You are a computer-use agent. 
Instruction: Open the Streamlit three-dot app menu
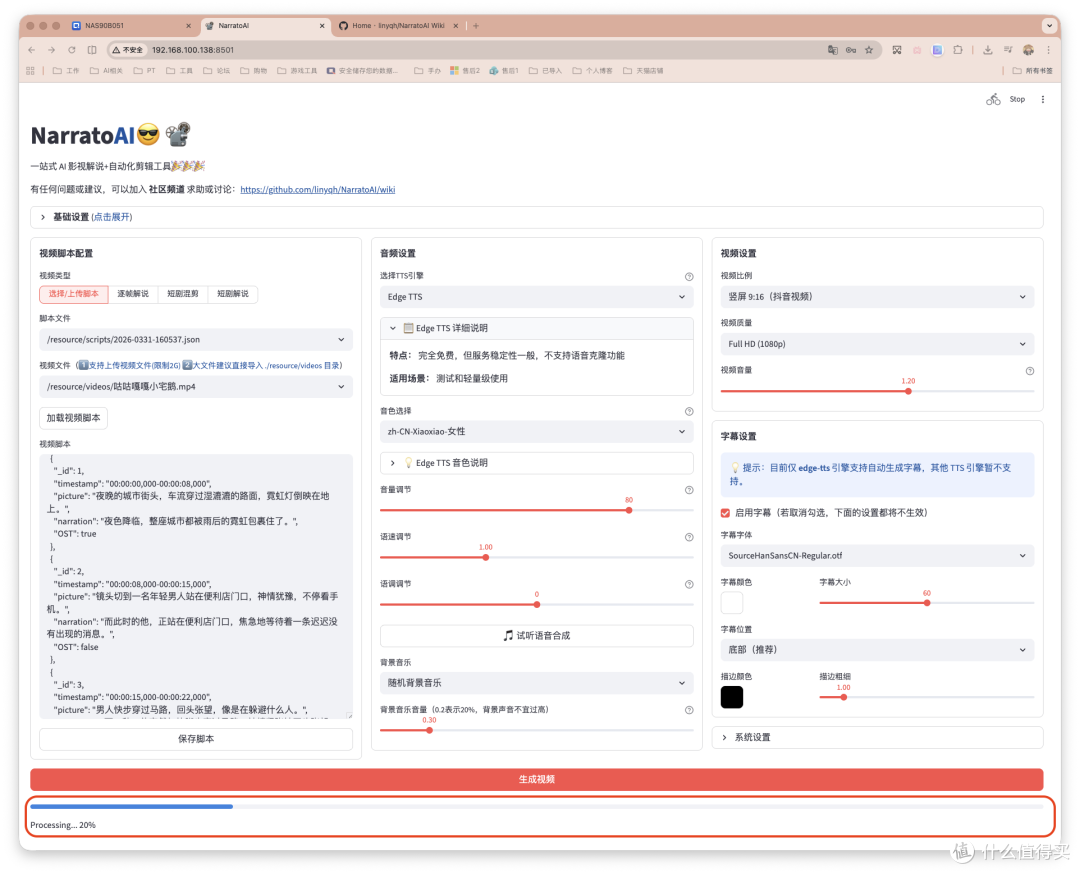[x=1043, y=99]
